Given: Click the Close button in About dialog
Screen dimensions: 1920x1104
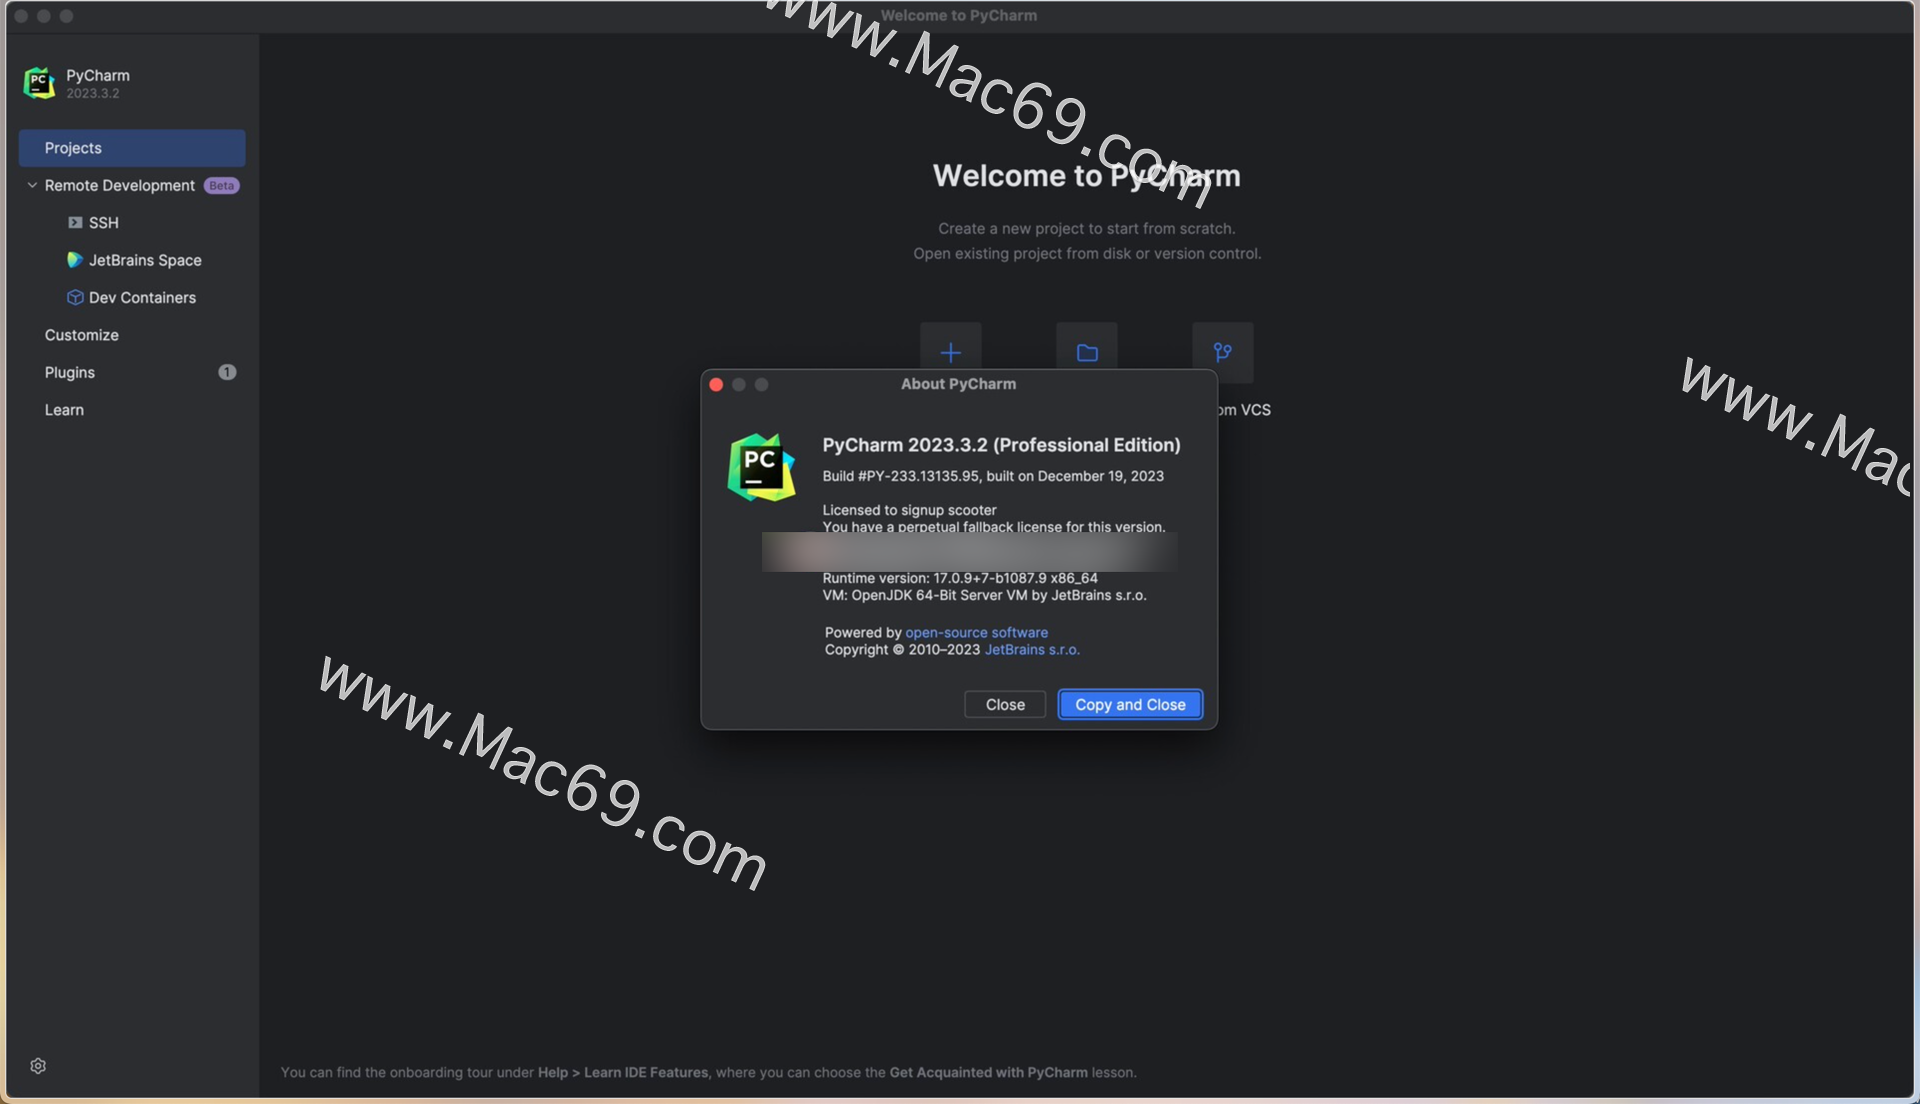Looking at the screenshot, I should [x=1005, y=703].
